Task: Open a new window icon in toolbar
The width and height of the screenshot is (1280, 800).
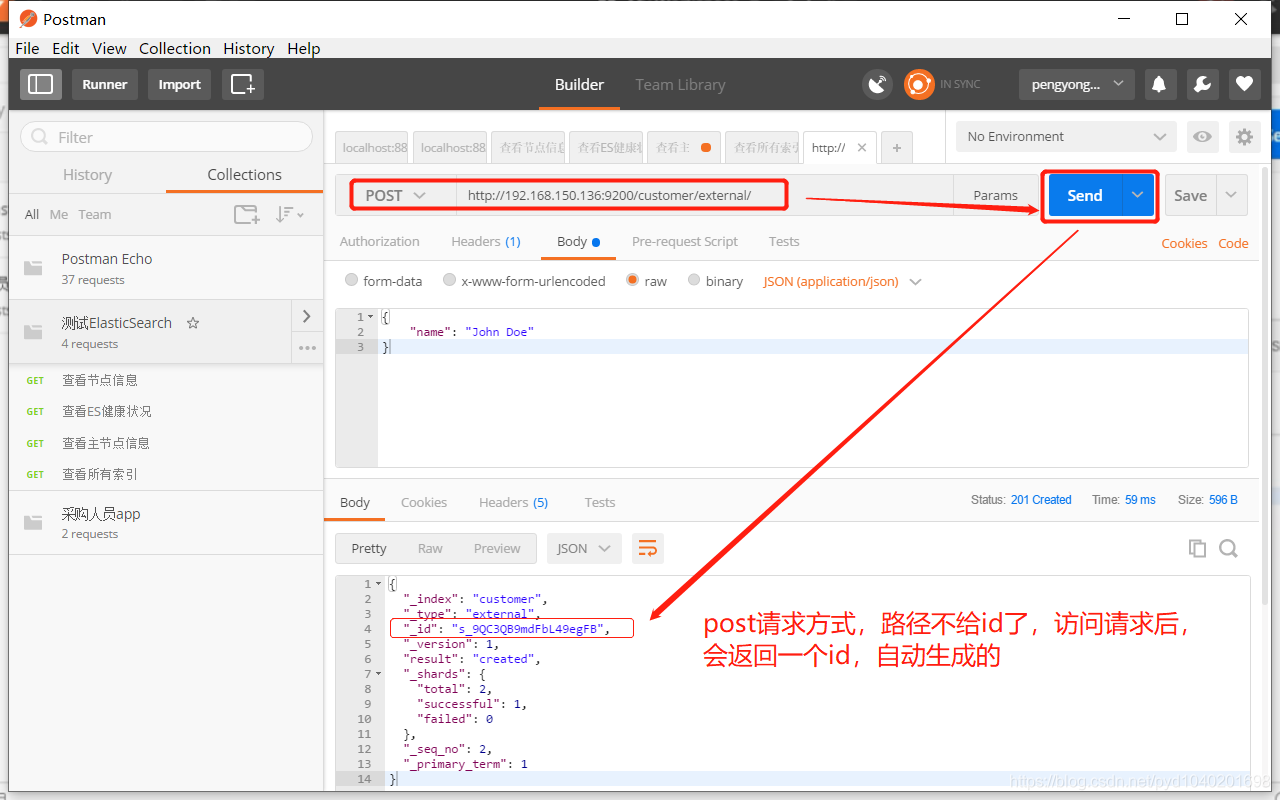Action: click(243, 84)
